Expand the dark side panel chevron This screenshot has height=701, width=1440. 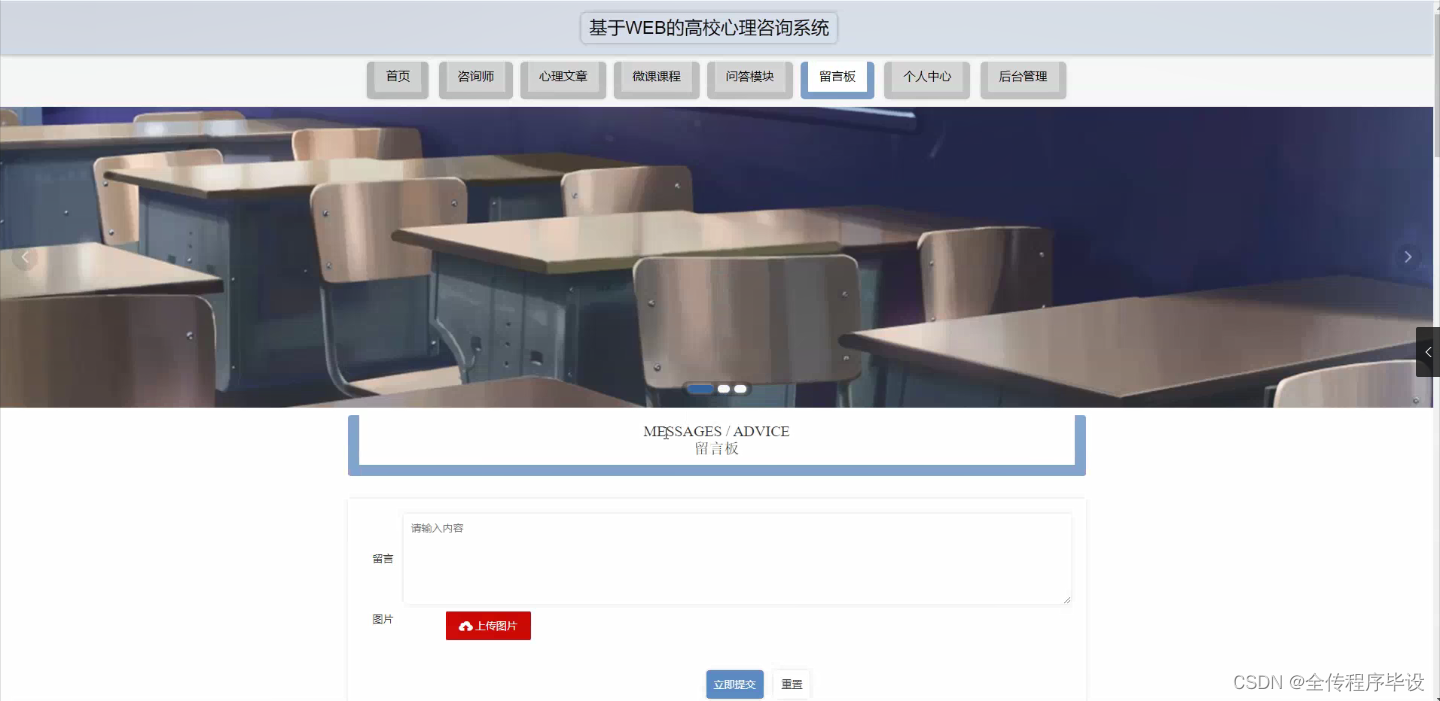pos(1428,352)
